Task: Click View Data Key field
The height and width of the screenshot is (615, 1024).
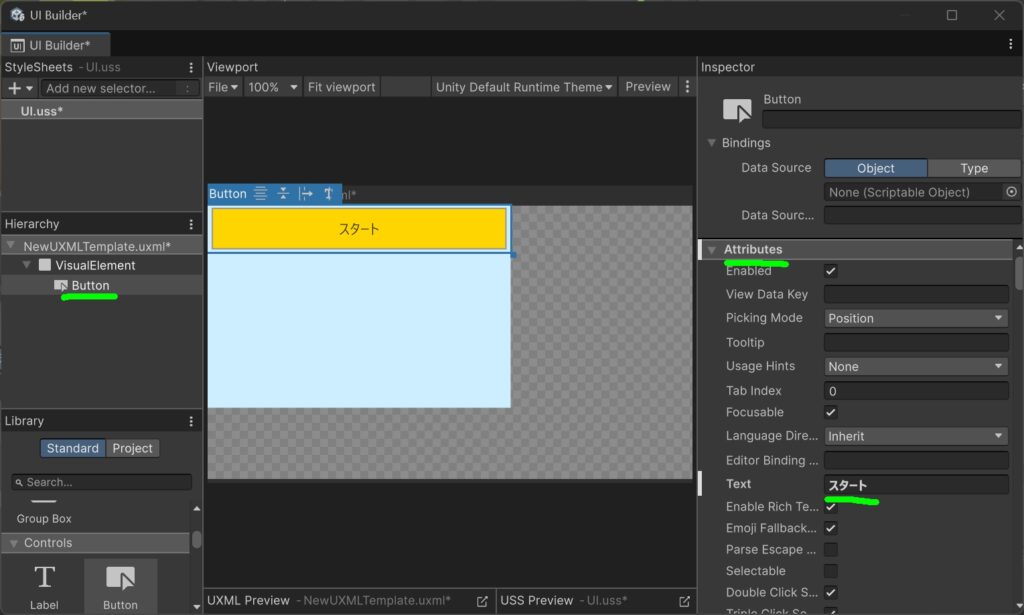Action: tap(916, 294)
